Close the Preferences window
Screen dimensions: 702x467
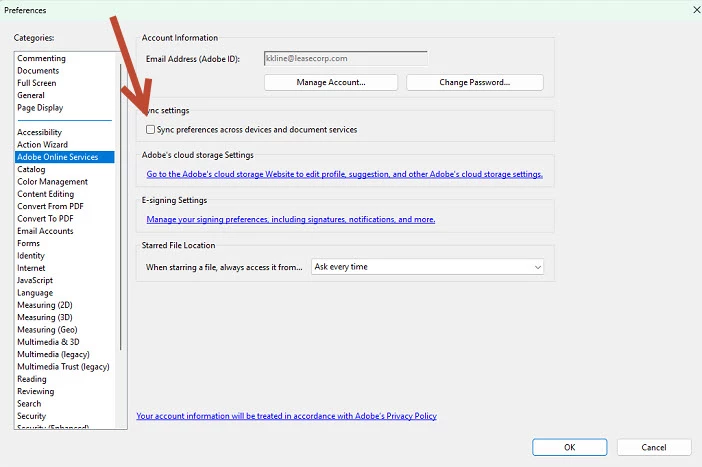(x=697, y=9)
